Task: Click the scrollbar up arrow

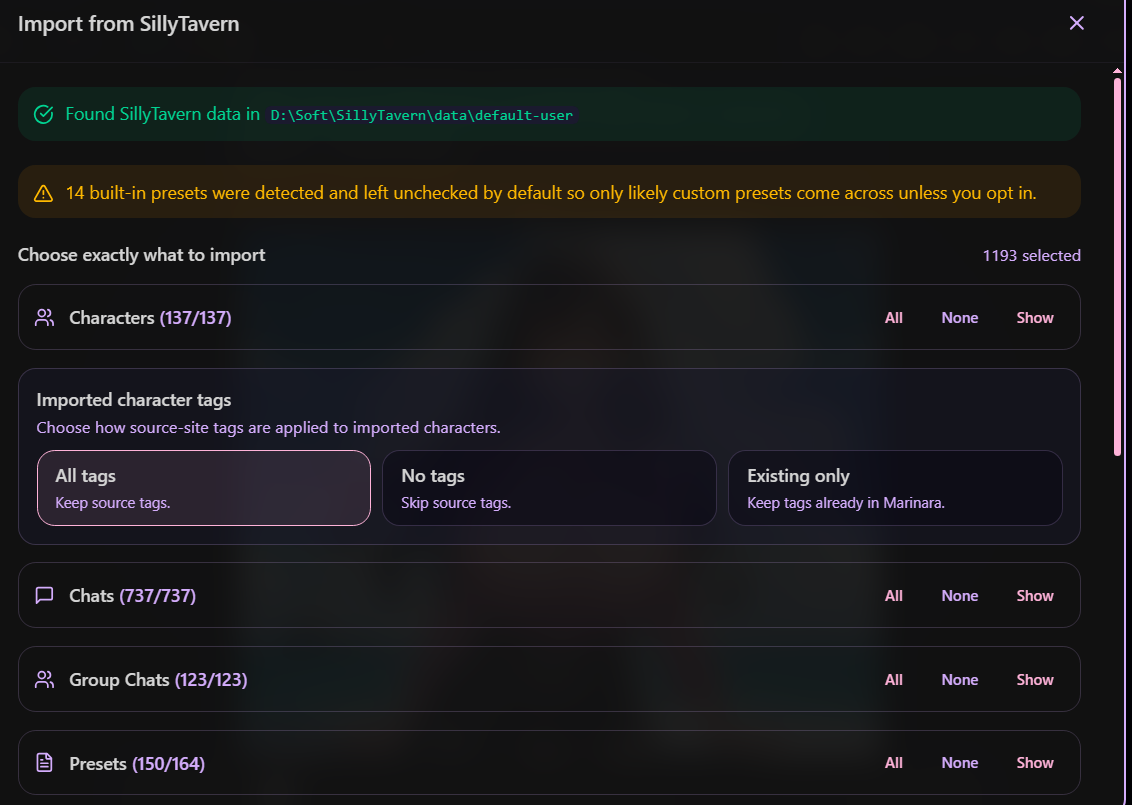Action: point(1118,71)
